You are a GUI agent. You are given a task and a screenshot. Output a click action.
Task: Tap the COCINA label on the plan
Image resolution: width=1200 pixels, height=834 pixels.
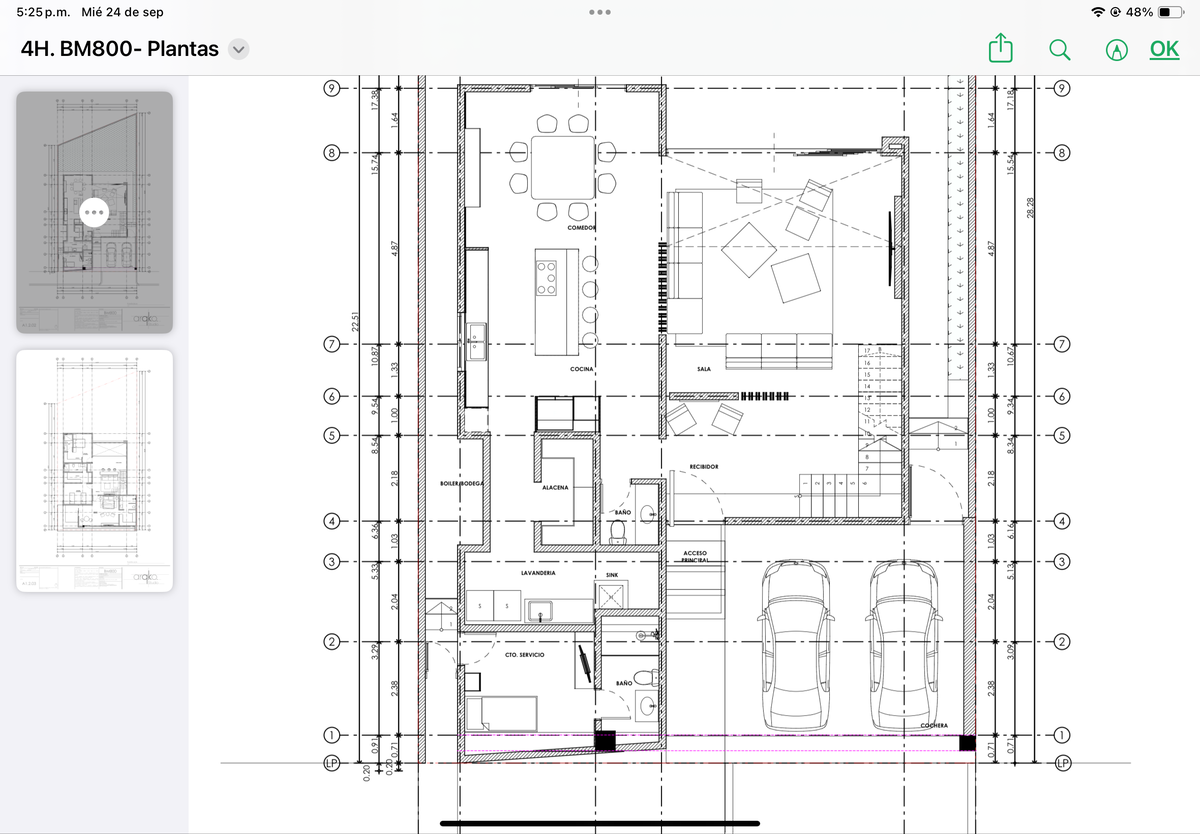581,370
